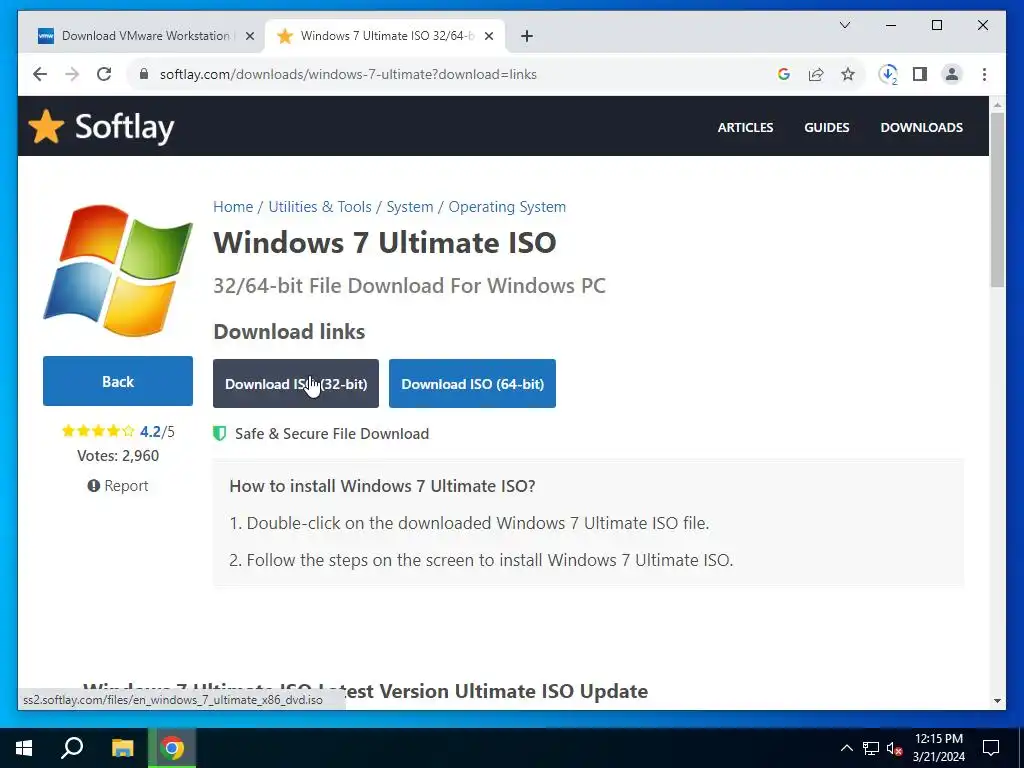Click the network tray icon
This screenshot has width=1024, height=768.
point(871,748)
